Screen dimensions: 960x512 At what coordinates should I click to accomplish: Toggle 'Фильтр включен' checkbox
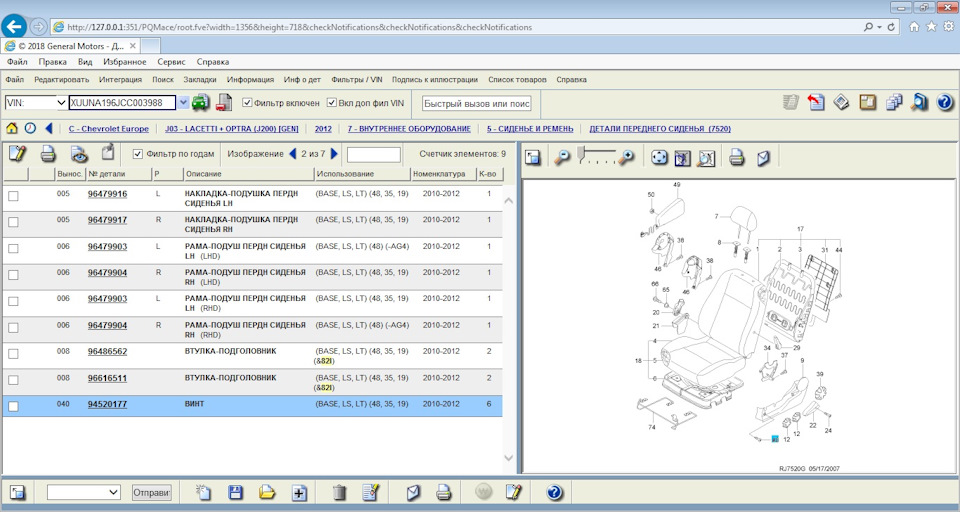(247, 103)
